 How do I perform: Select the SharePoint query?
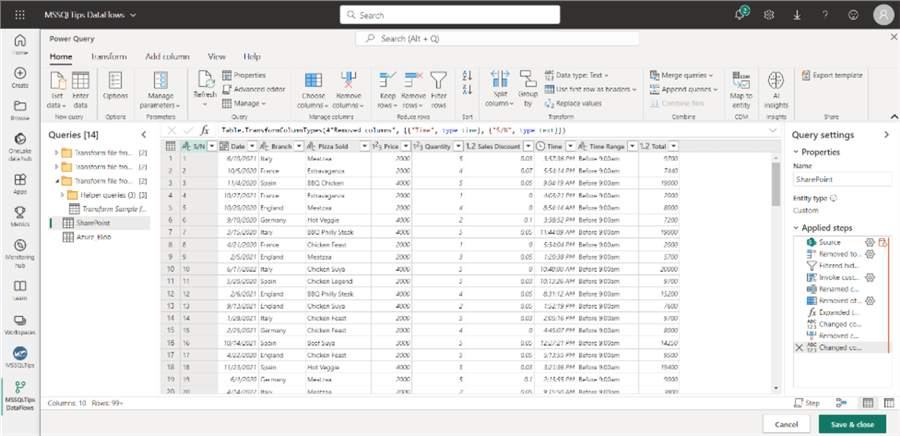[99, 223]
